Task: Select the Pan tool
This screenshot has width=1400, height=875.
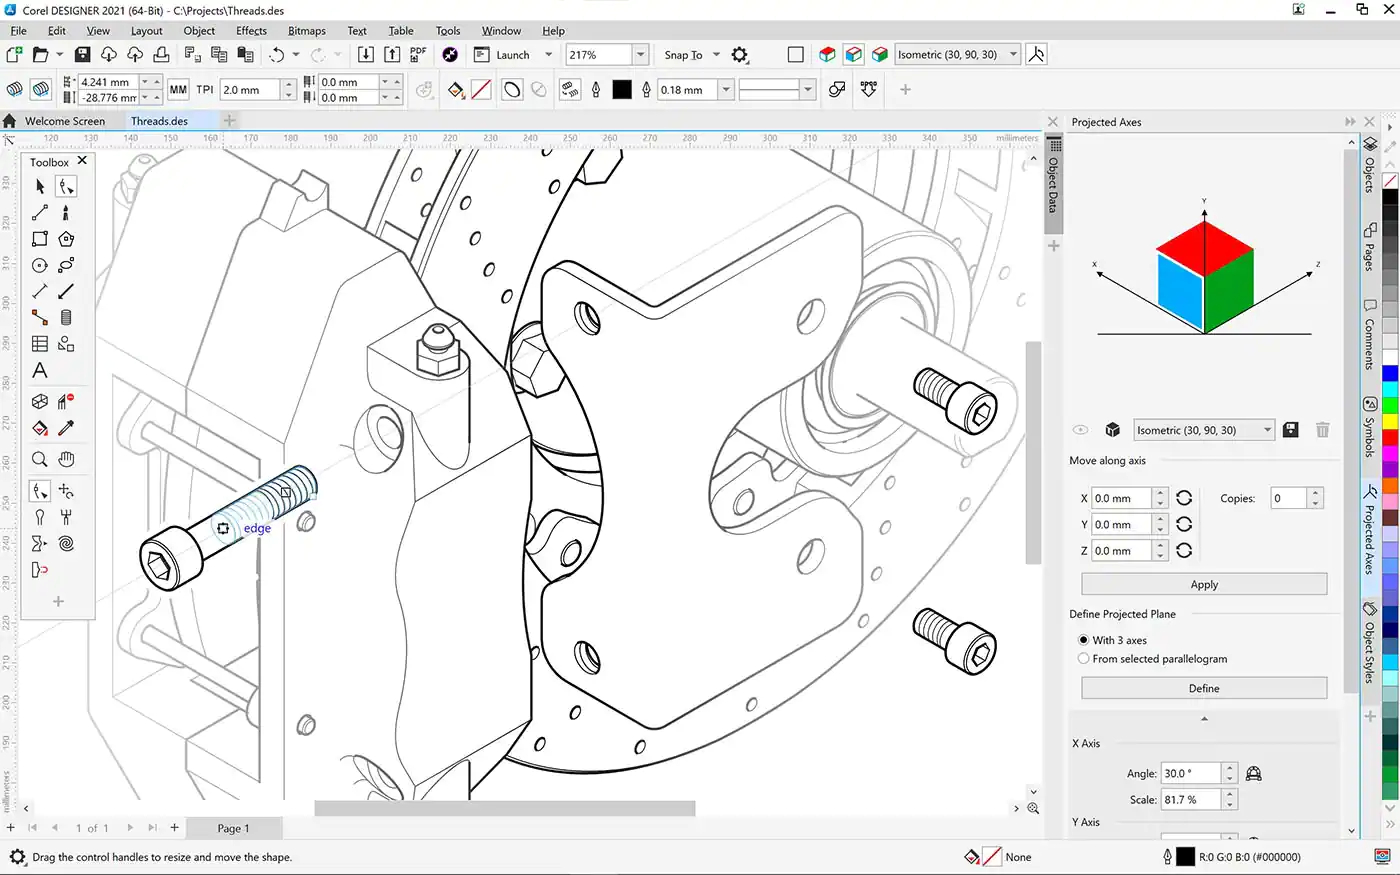Action: (x=66, y=458)
